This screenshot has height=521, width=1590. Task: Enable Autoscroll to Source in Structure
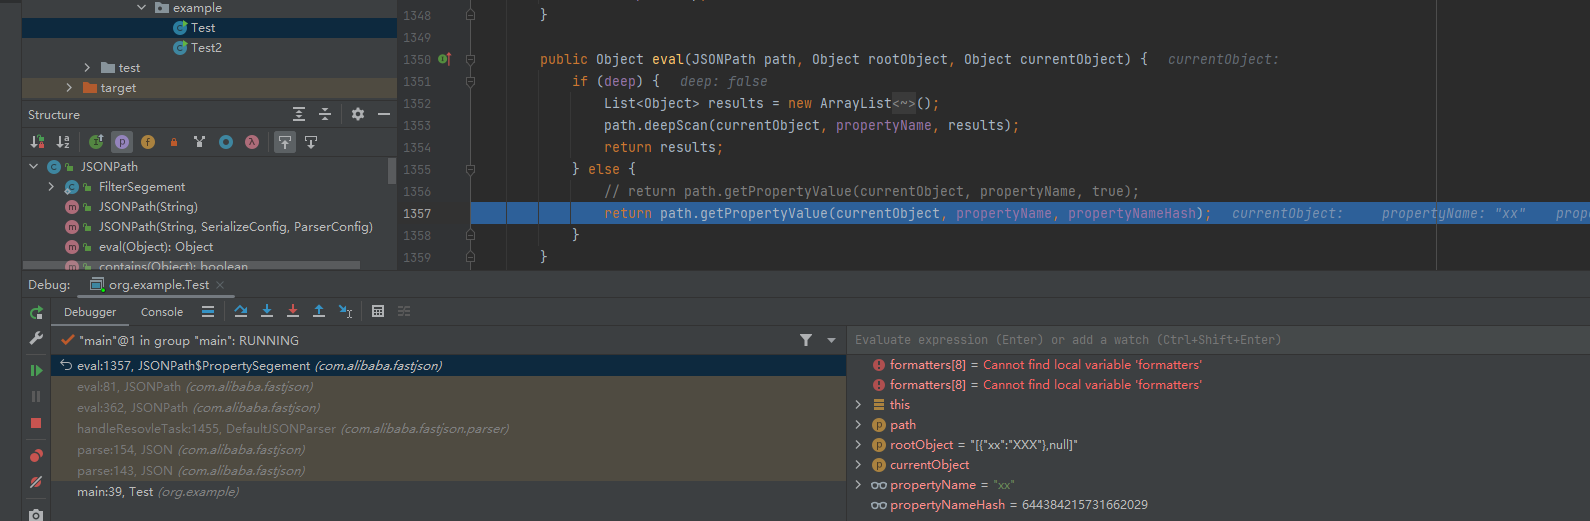pyautogui.click(x=285, y=142)
